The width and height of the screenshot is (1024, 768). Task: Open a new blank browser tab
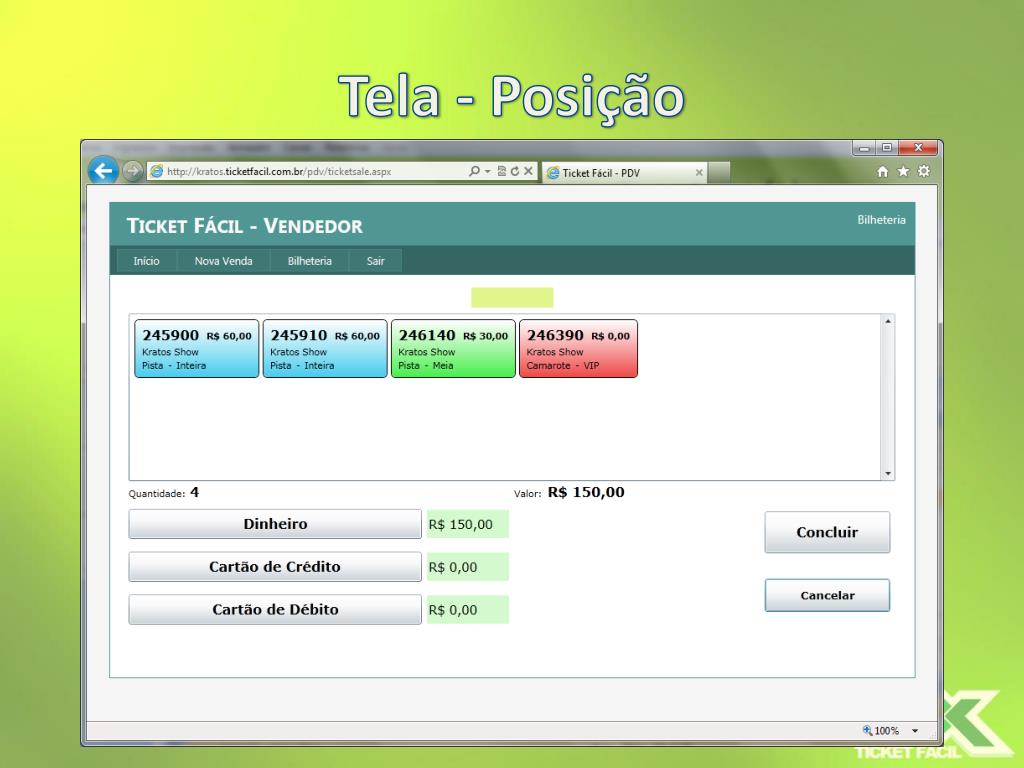coord(719,172)
